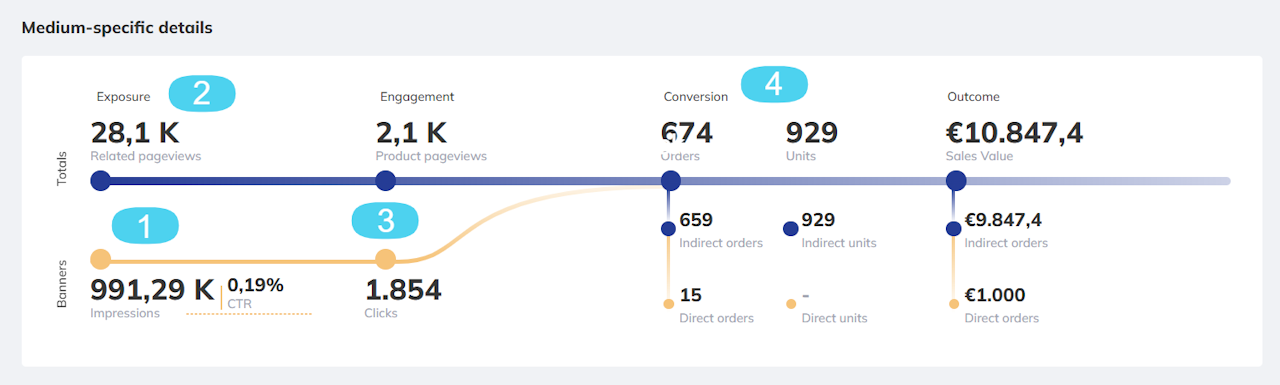Image resolution: width=1280 pixels, height=385 pixels.
Task: Click the 0,19% CTR value
Action: coord(255,285)
